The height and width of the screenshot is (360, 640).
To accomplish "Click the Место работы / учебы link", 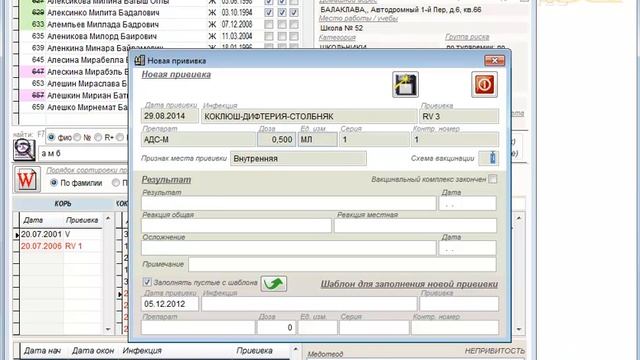I will point(358,18).
